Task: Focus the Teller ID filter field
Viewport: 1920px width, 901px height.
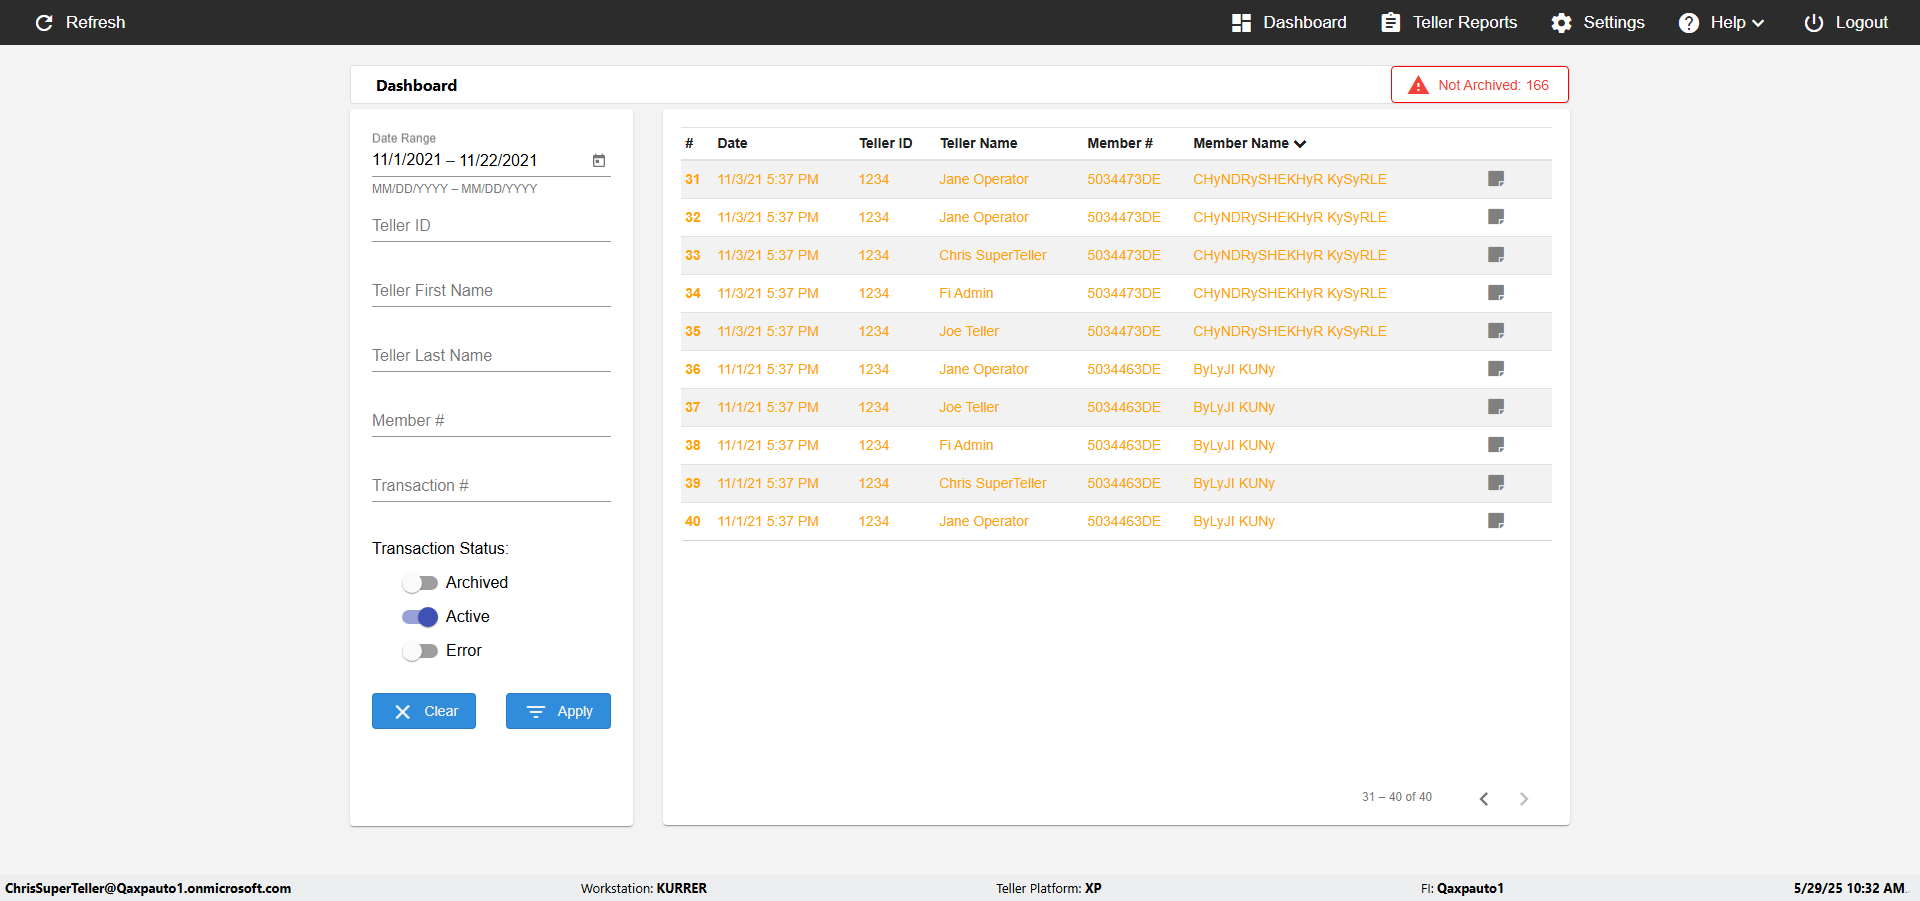Action: (491, 226)
